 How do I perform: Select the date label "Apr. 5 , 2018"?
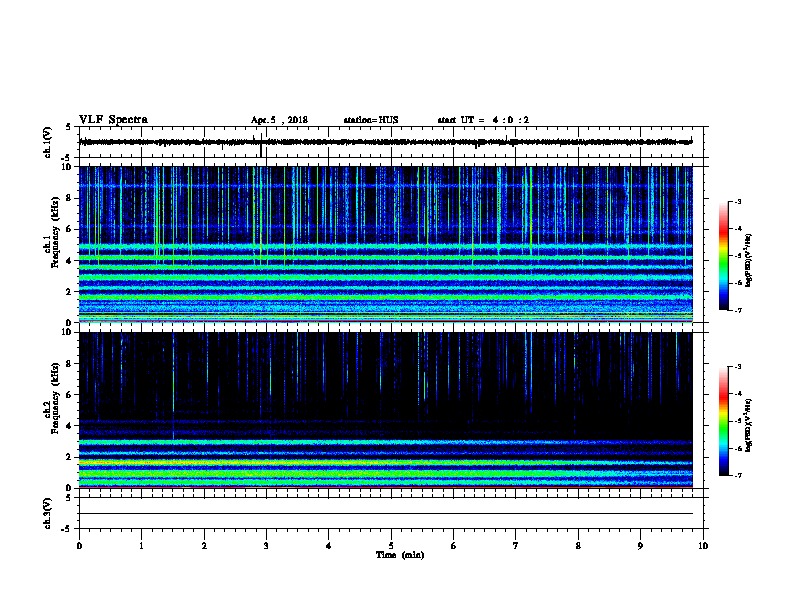[279, 120]
